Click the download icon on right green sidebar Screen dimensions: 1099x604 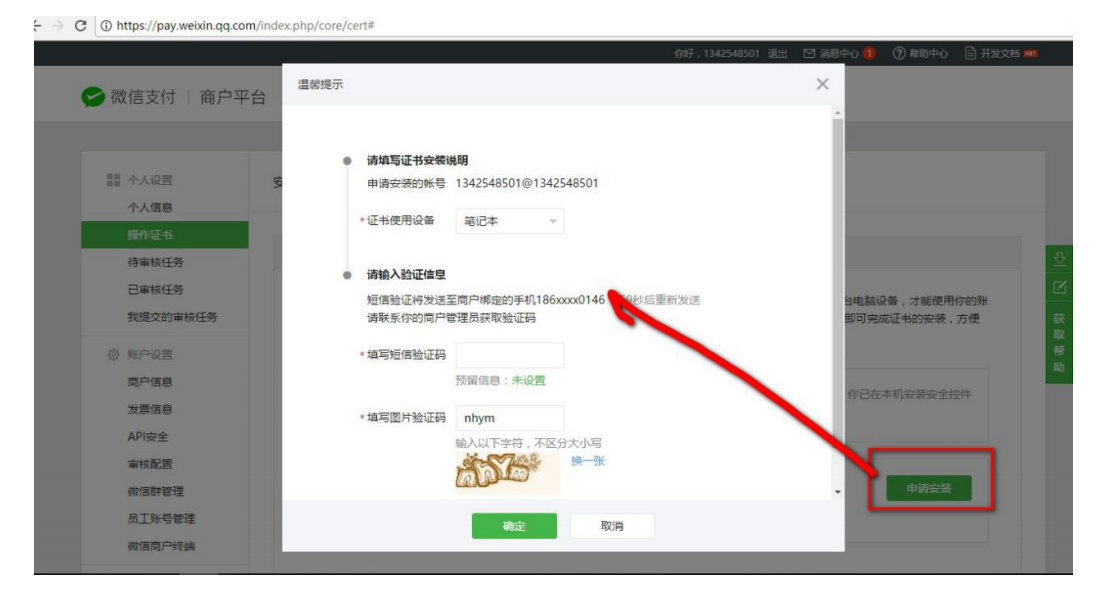pyautogui.click(x=1061, y=260)
